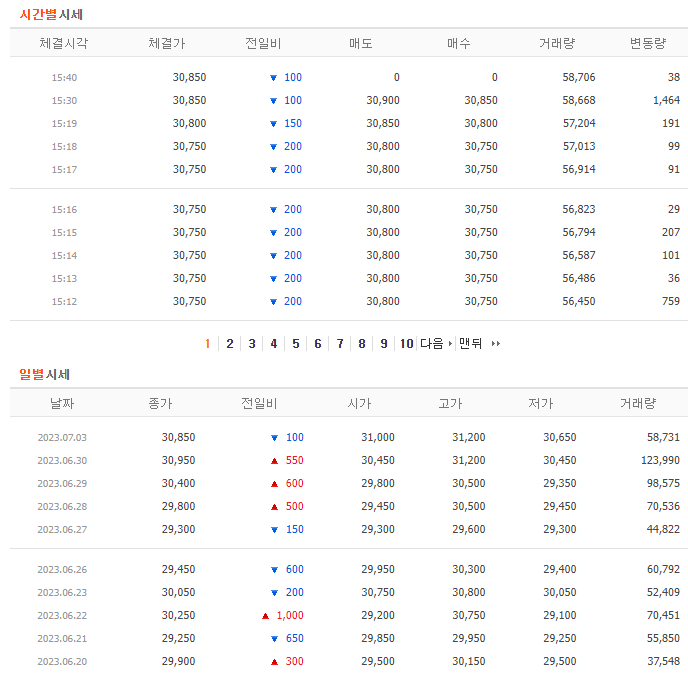Select the 15:15 time cell

coord(64,233)
